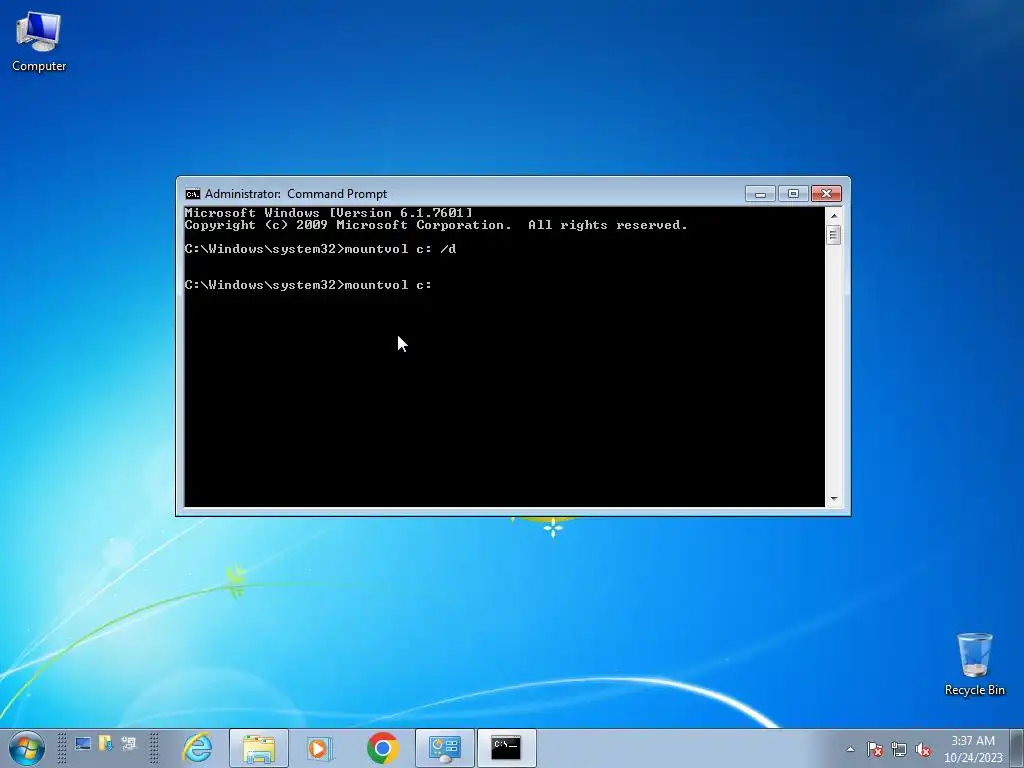Open the Windows Start menu orb

[x=27, y=748]
